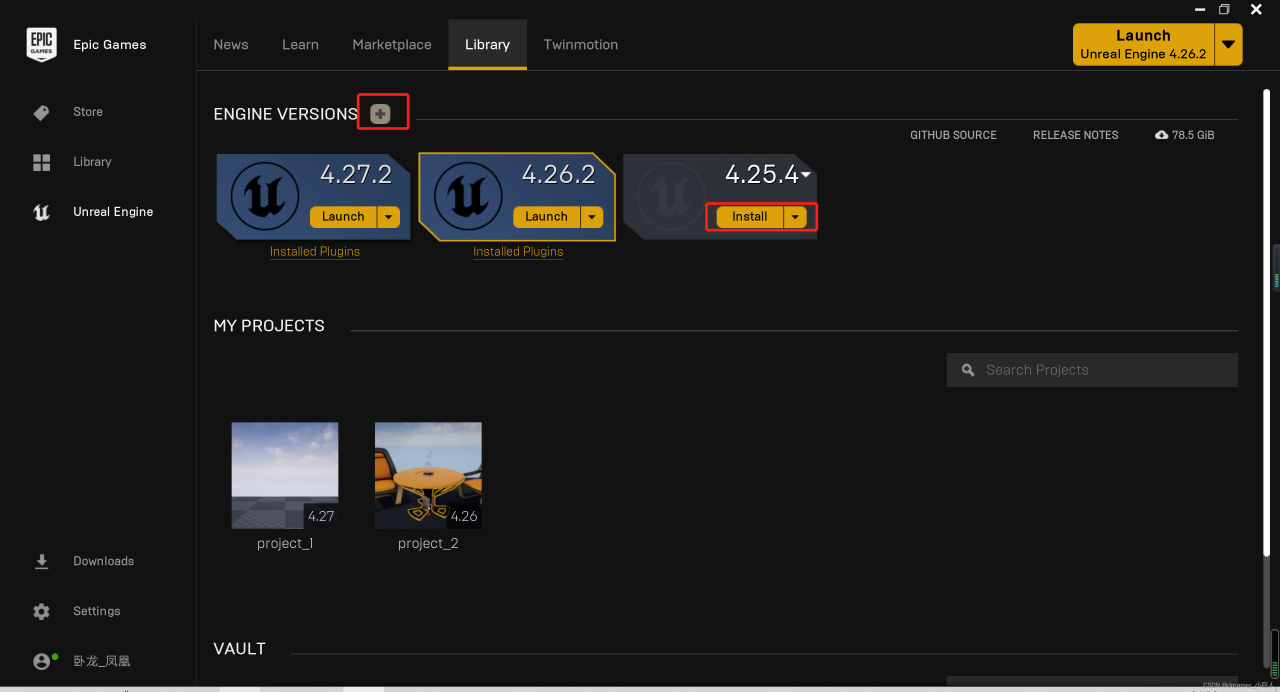Expand the 4.26.2 Launch options arrow
This screenshot has height=692, width=1280.
click(x=592, y=216)
